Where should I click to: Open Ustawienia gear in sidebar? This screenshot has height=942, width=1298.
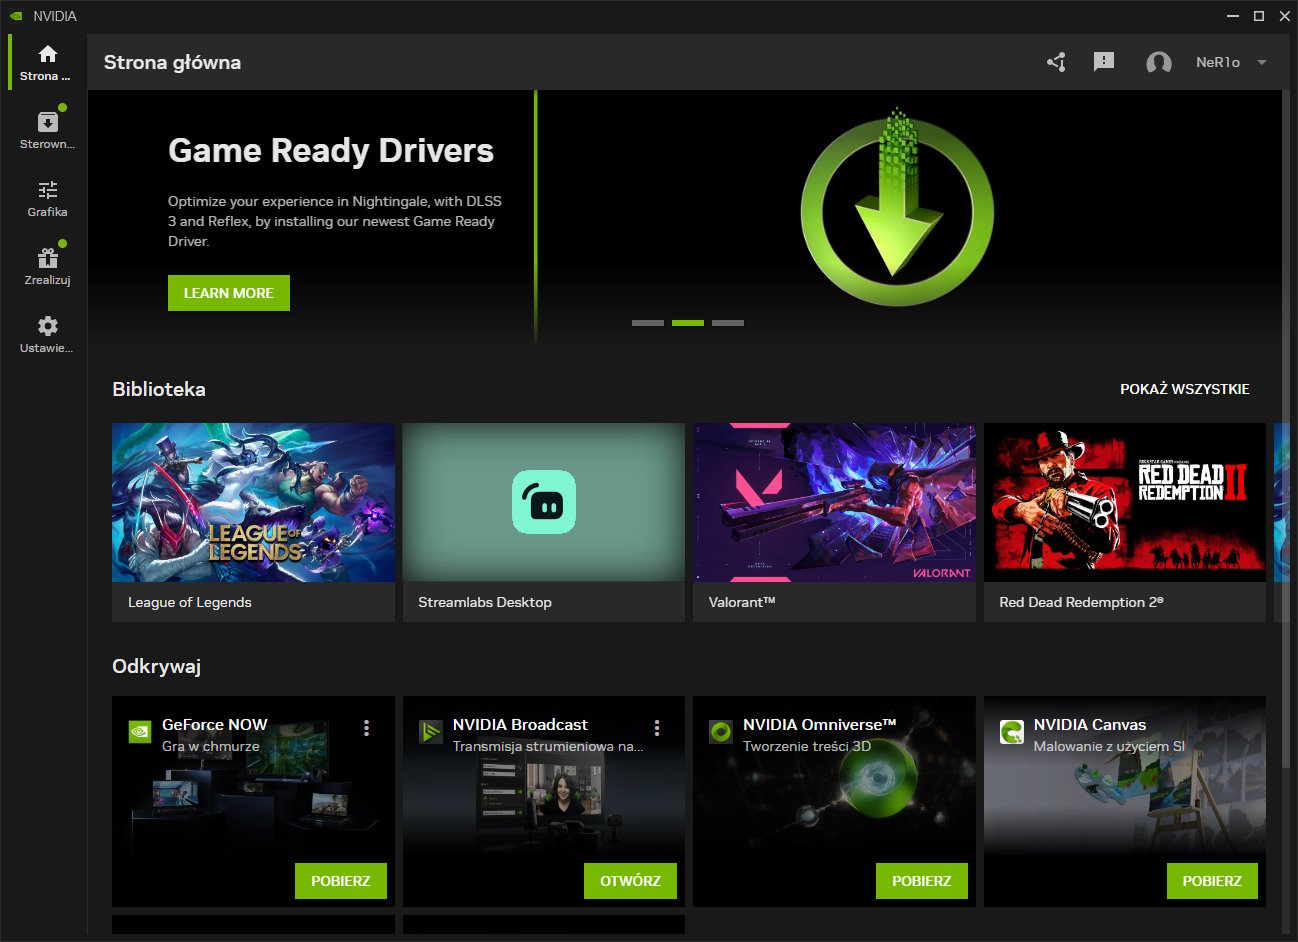point(47,327)
